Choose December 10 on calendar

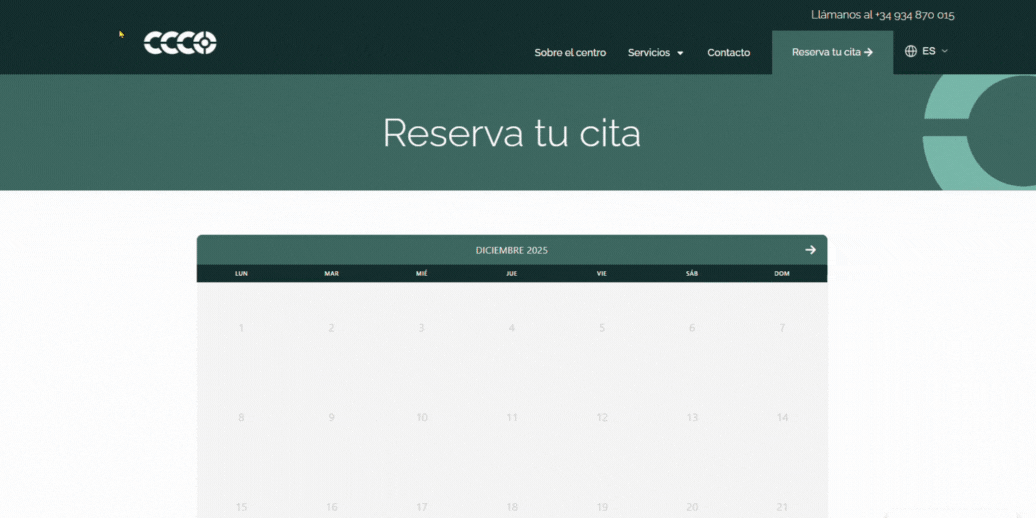pos(421,418)
